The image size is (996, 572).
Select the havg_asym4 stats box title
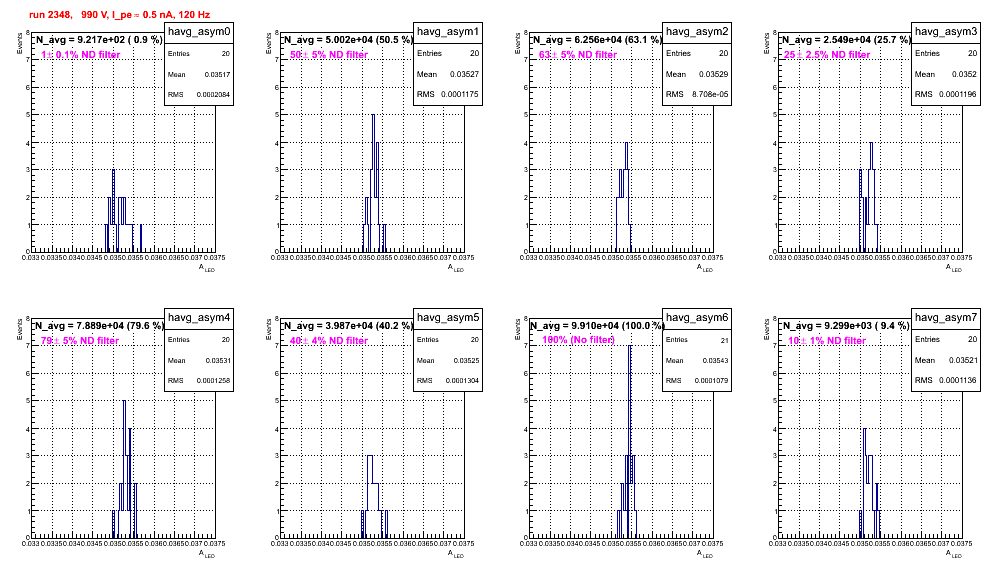click(199, 317)
